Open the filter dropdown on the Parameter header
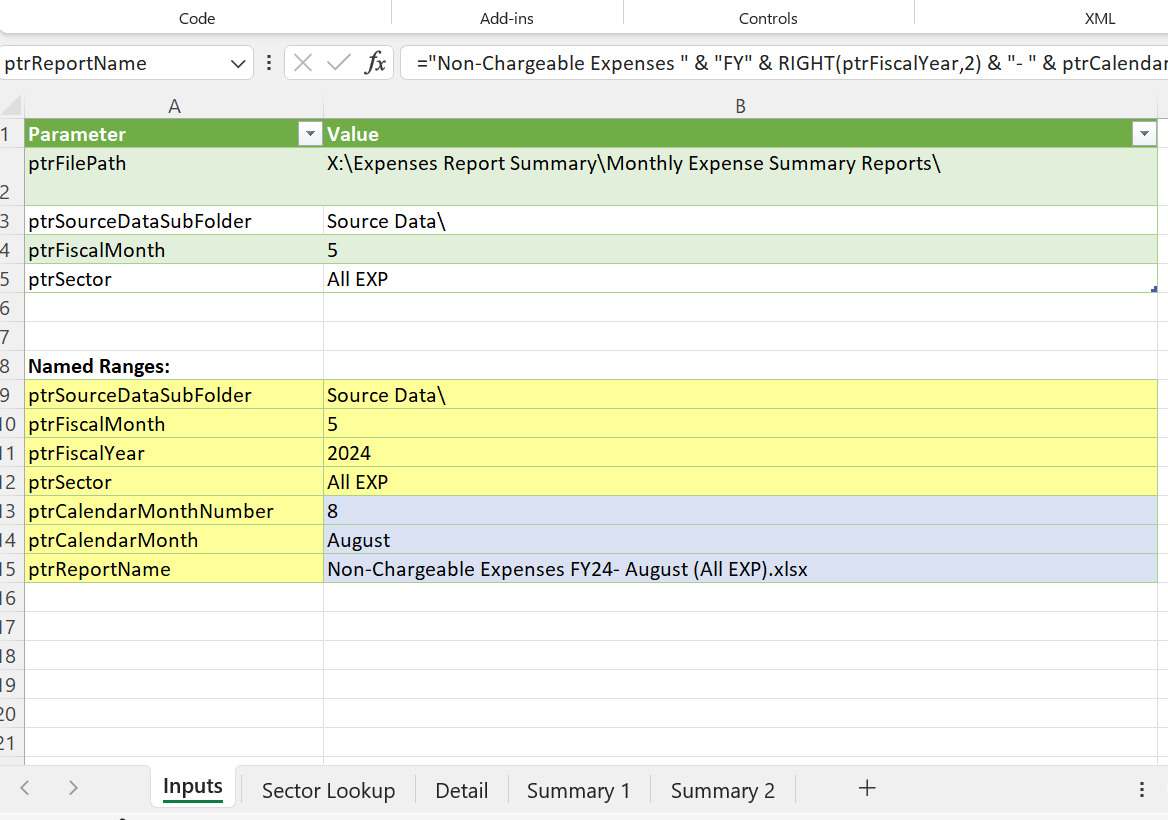Image resolution: width=1168 pixels, height=820 pixels. [x=310, y=133]
